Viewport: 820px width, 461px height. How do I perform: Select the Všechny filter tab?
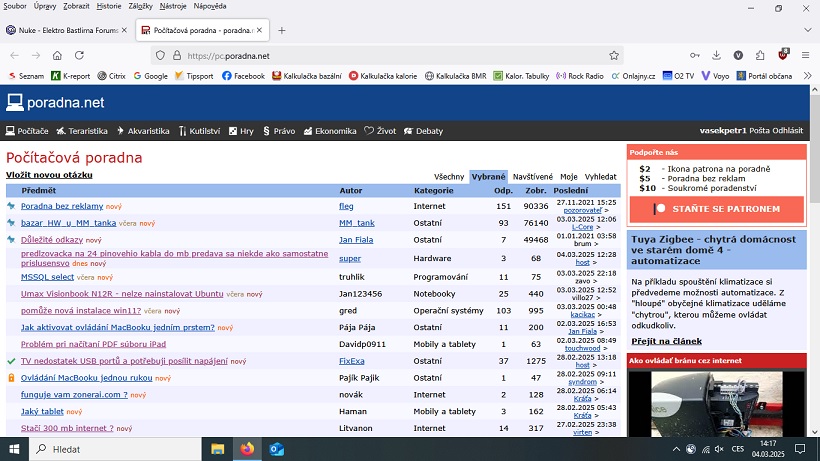click(x=449, y=176)
